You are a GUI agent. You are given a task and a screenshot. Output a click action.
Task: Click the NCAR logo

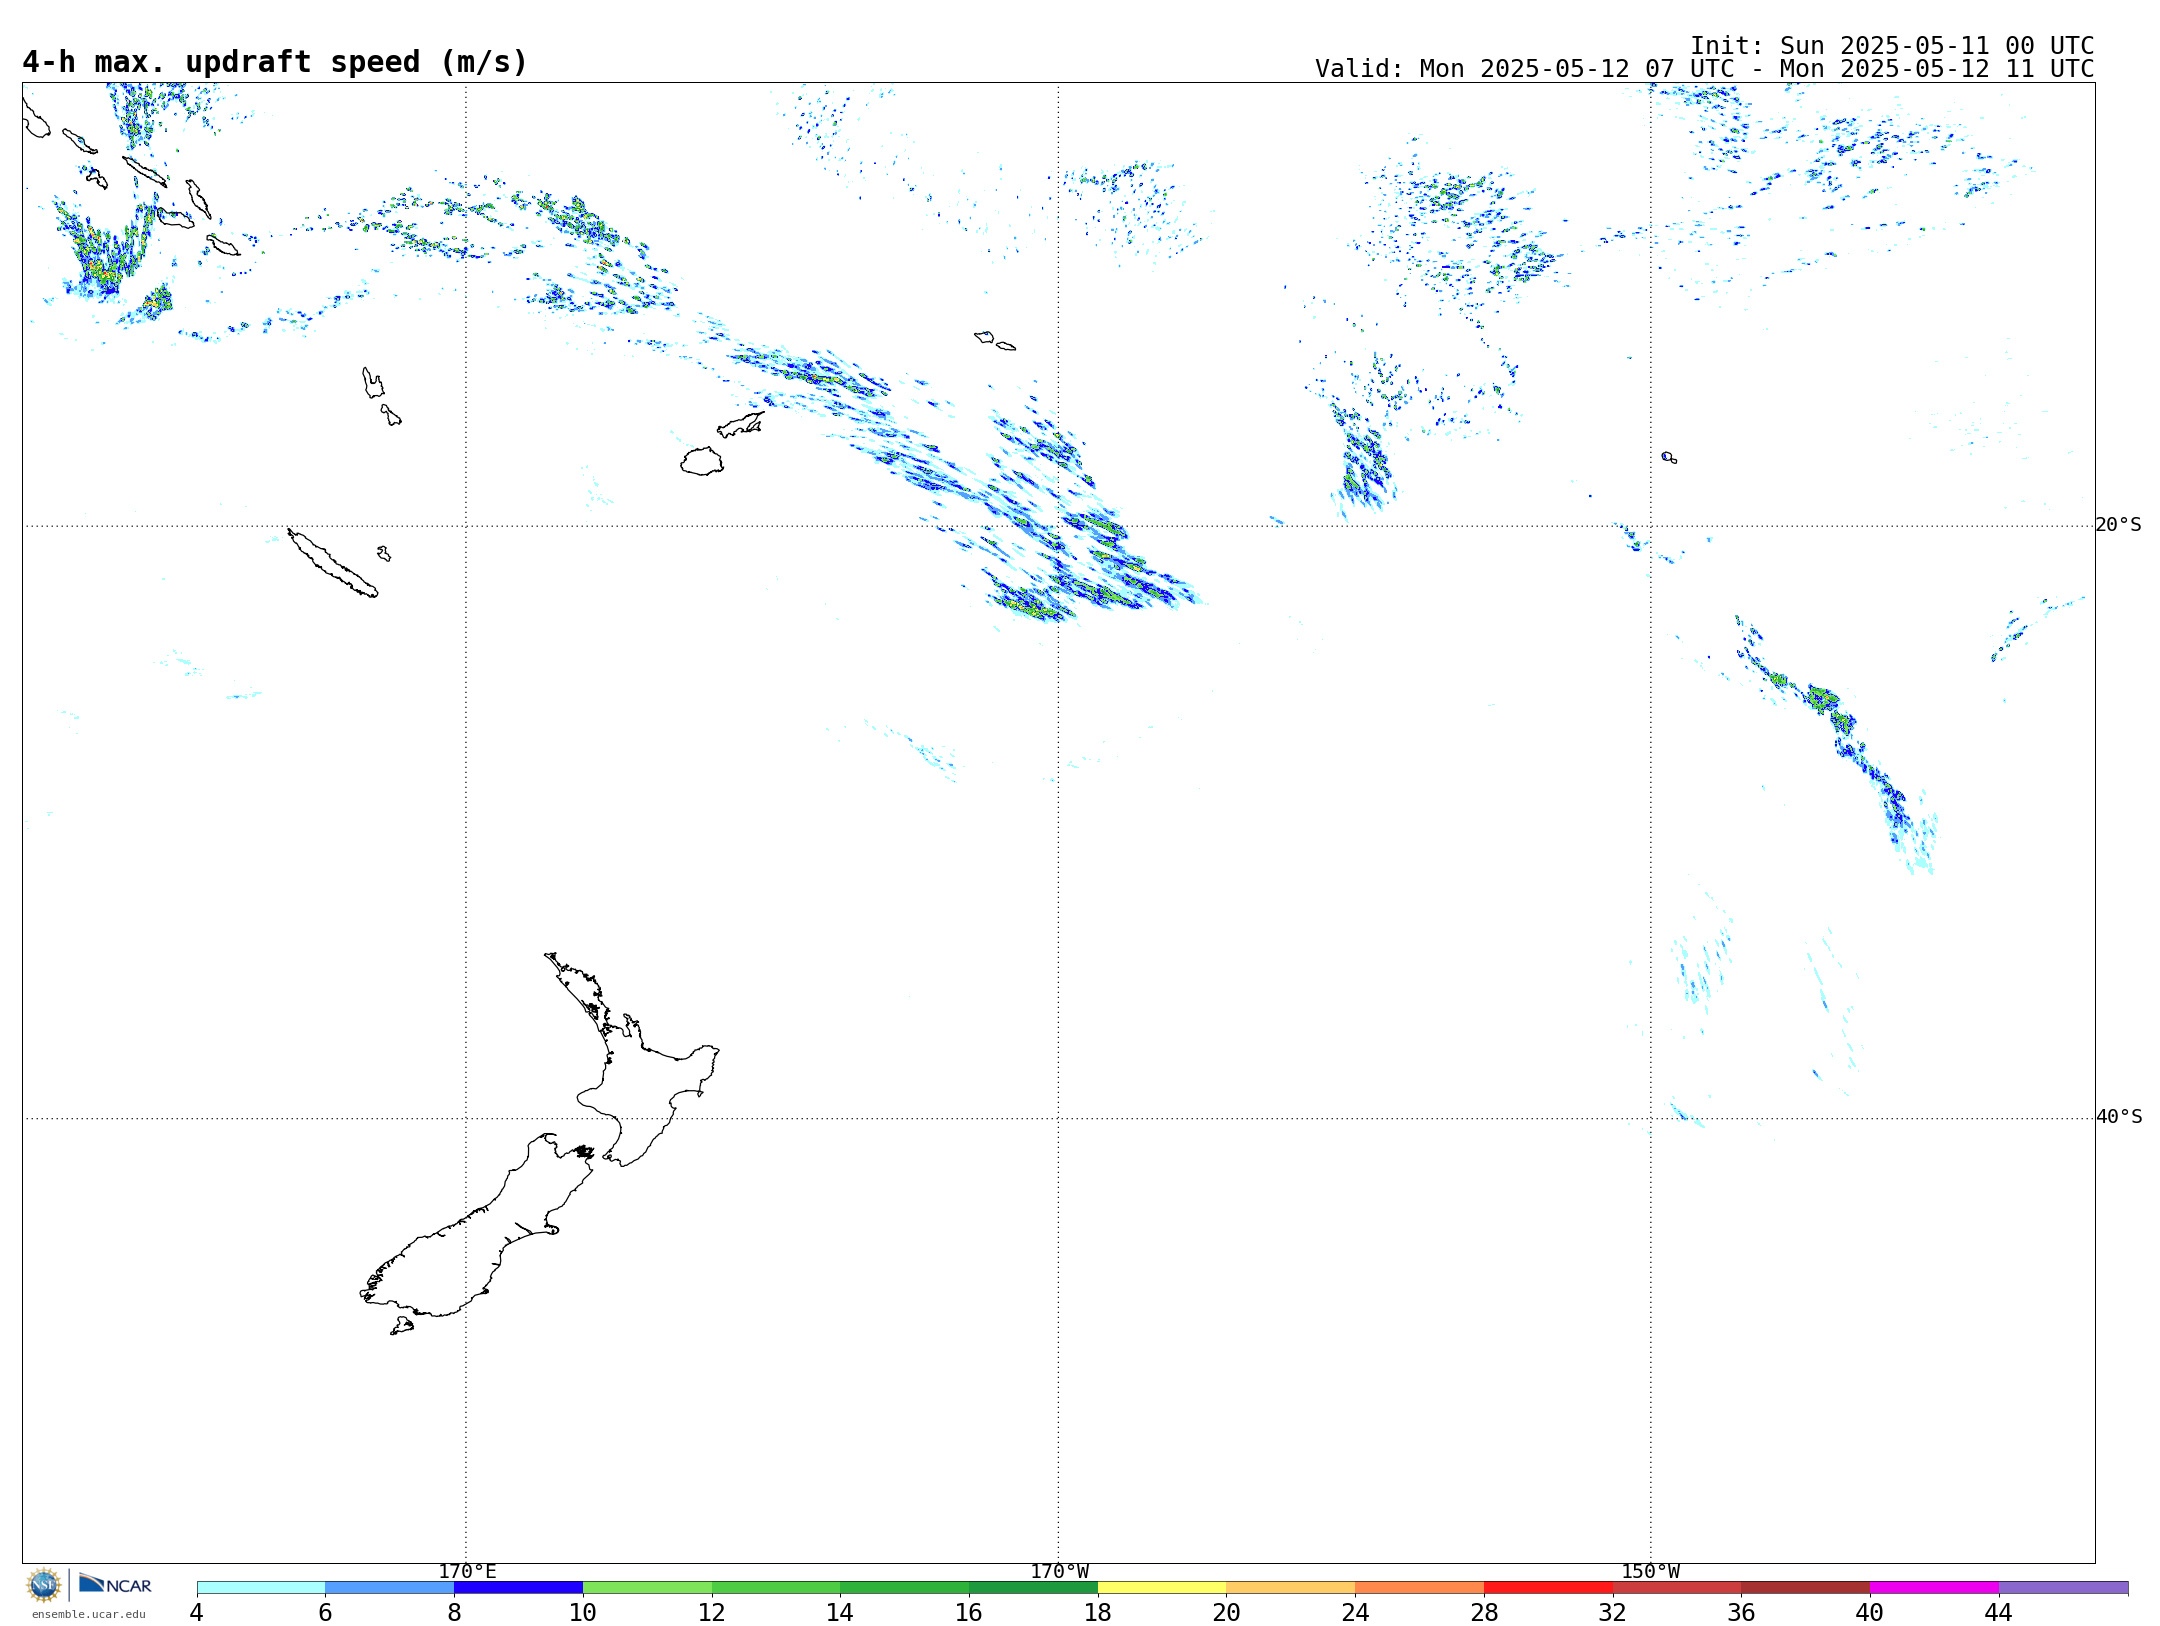[115, 1584]
